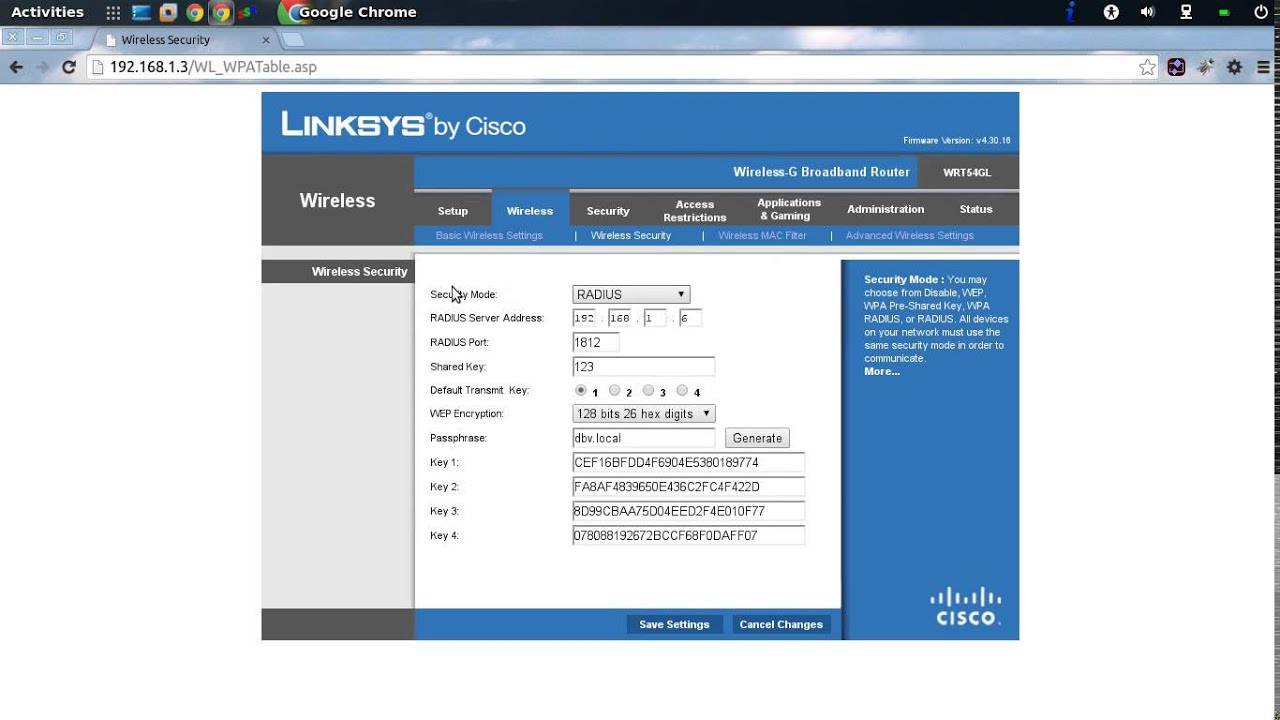Open the Setup tab

(453, 211)
